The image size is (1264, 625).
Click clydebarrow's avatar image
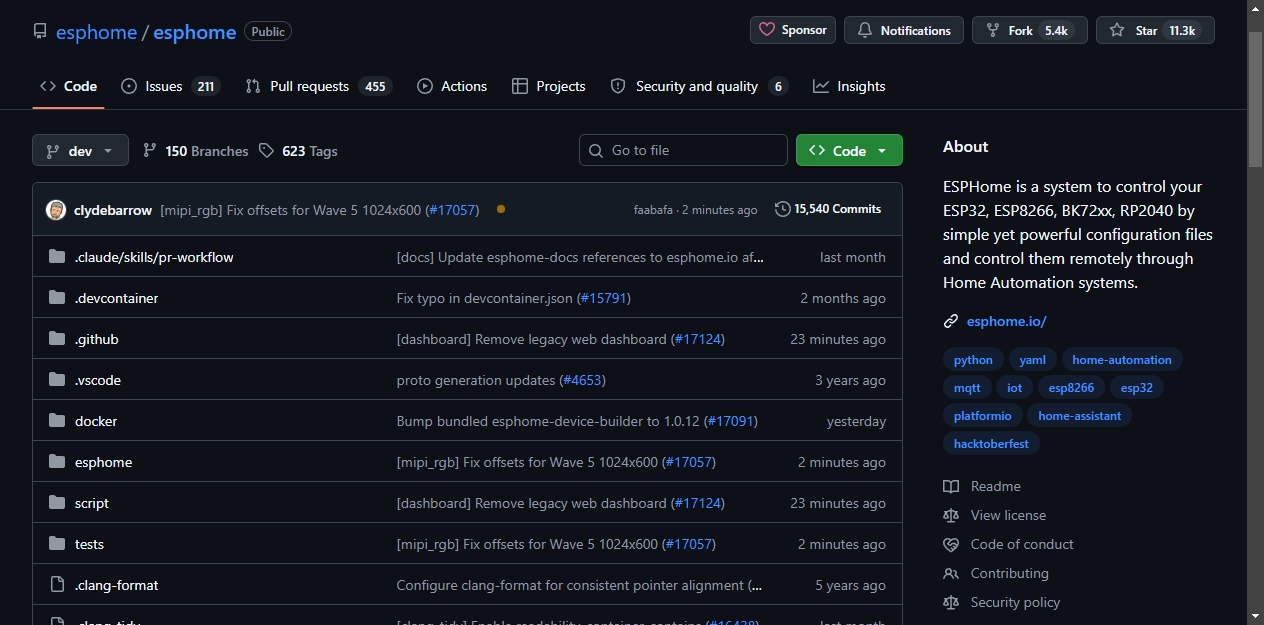point(56,210)
